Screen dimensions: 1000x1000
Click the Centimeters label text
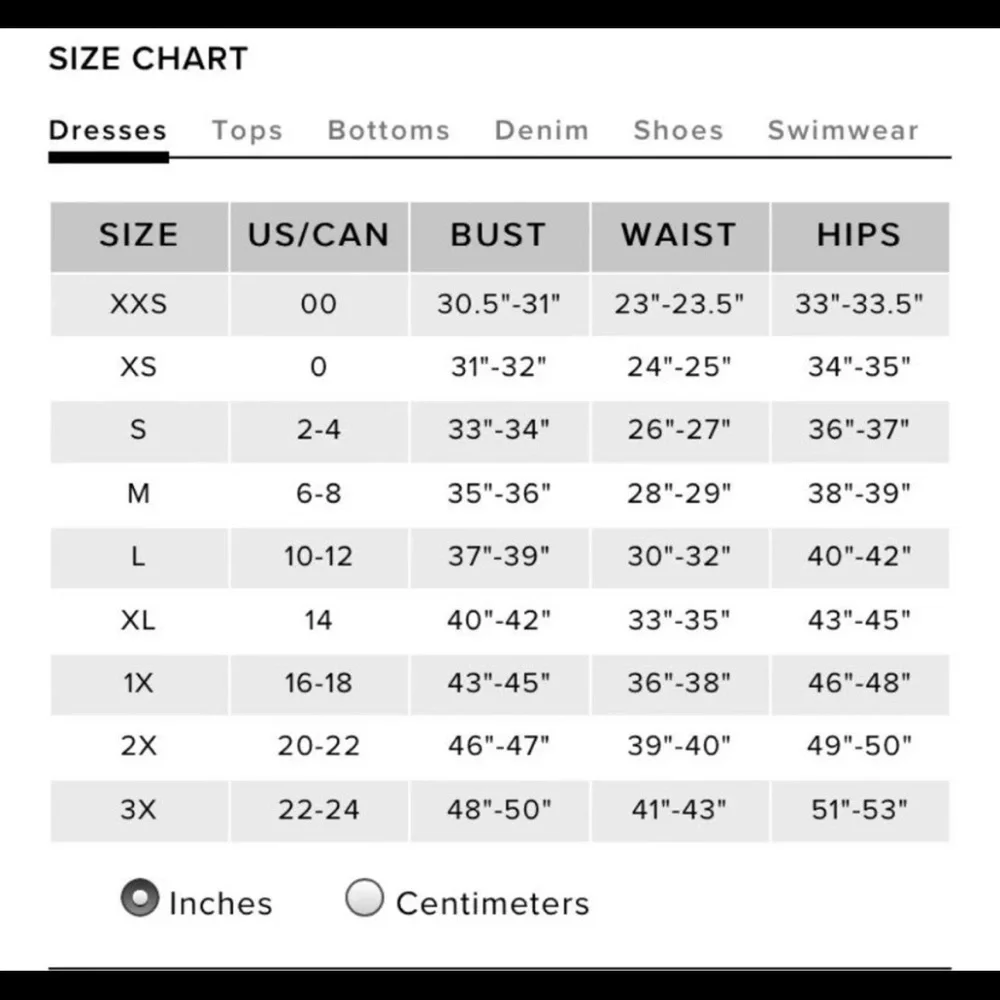pos(492,903)
